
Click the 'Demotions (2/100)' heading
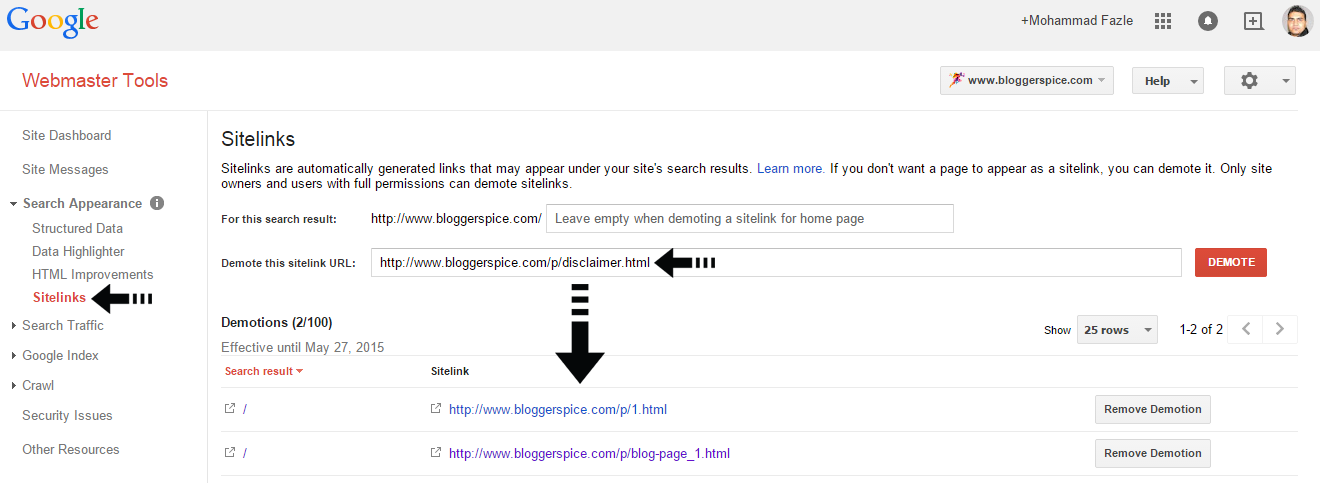click(276, 322)
